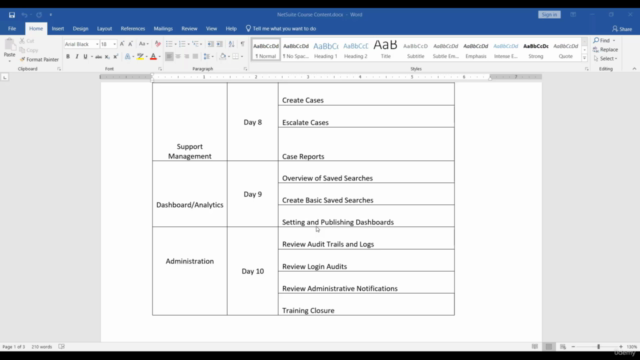Click the zoom in plus icon
640x360 pixels.
point(621,347)
